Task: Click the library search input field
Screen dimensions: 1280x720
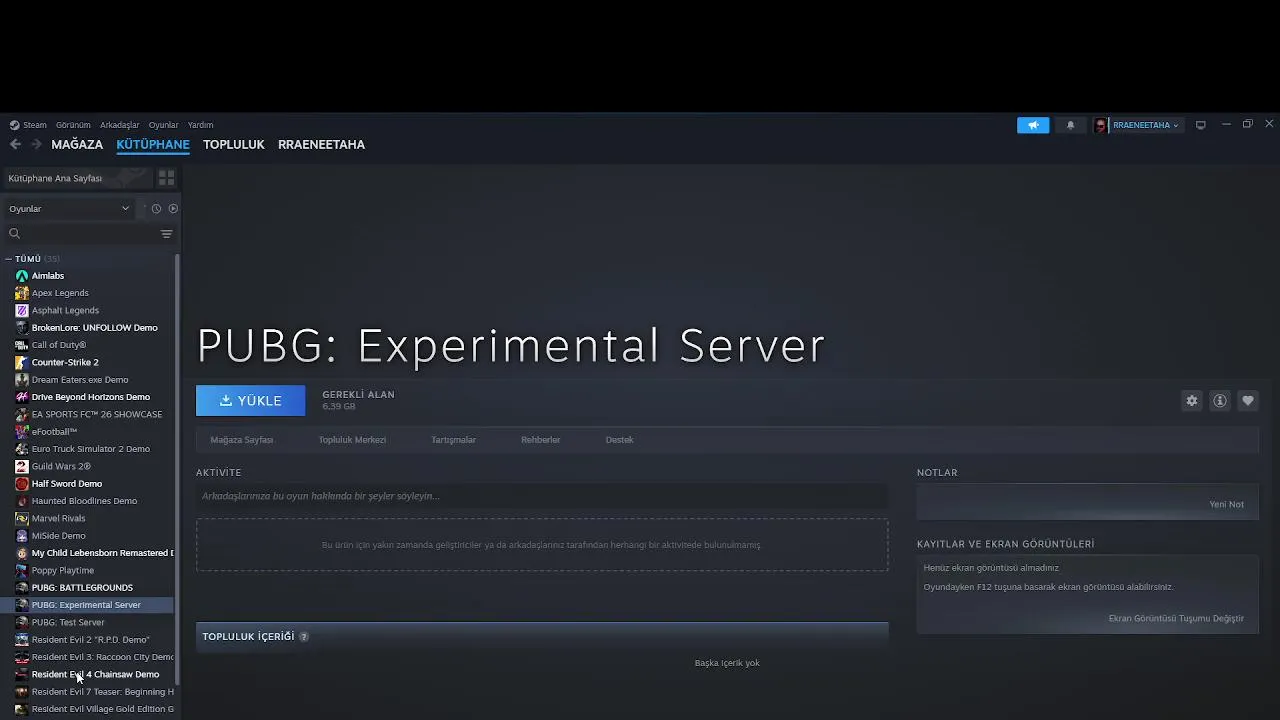Action: 90,234
